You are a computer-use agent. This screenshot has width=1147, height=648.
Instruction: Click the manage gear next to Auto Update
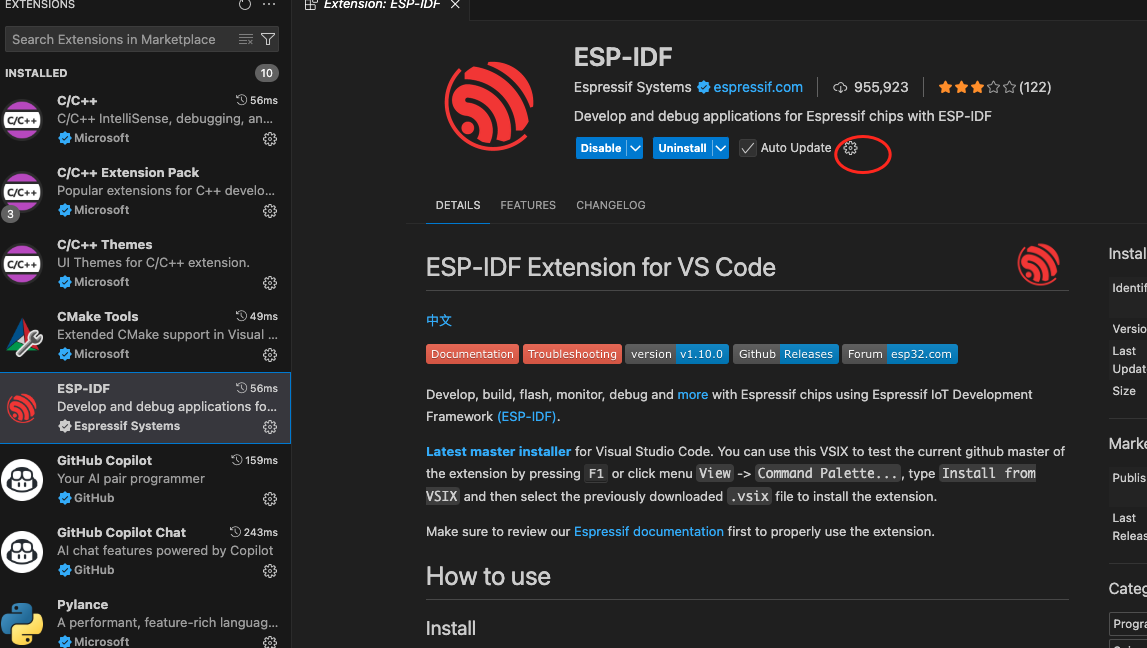click(x=850, y=148)
